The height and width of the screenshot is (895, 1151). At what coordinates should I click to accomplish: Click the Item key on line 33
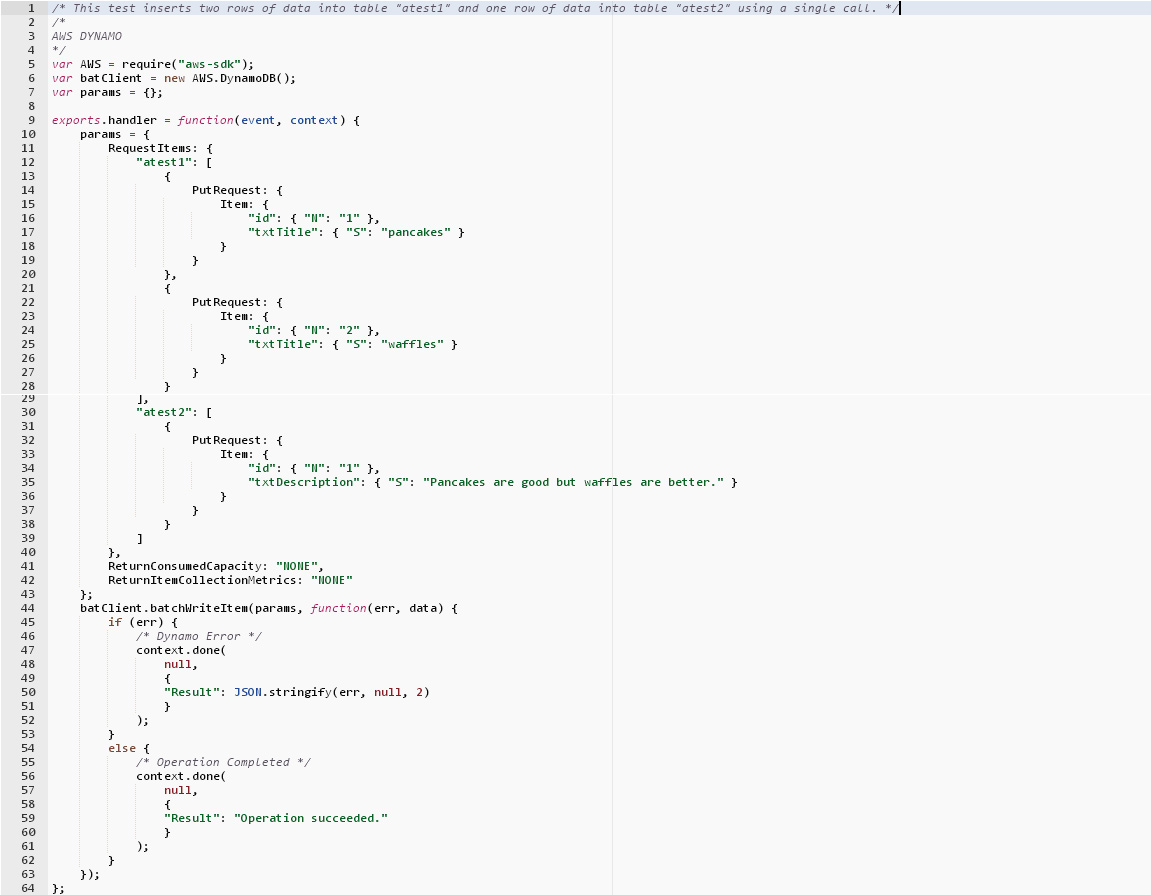click(234, 454)
